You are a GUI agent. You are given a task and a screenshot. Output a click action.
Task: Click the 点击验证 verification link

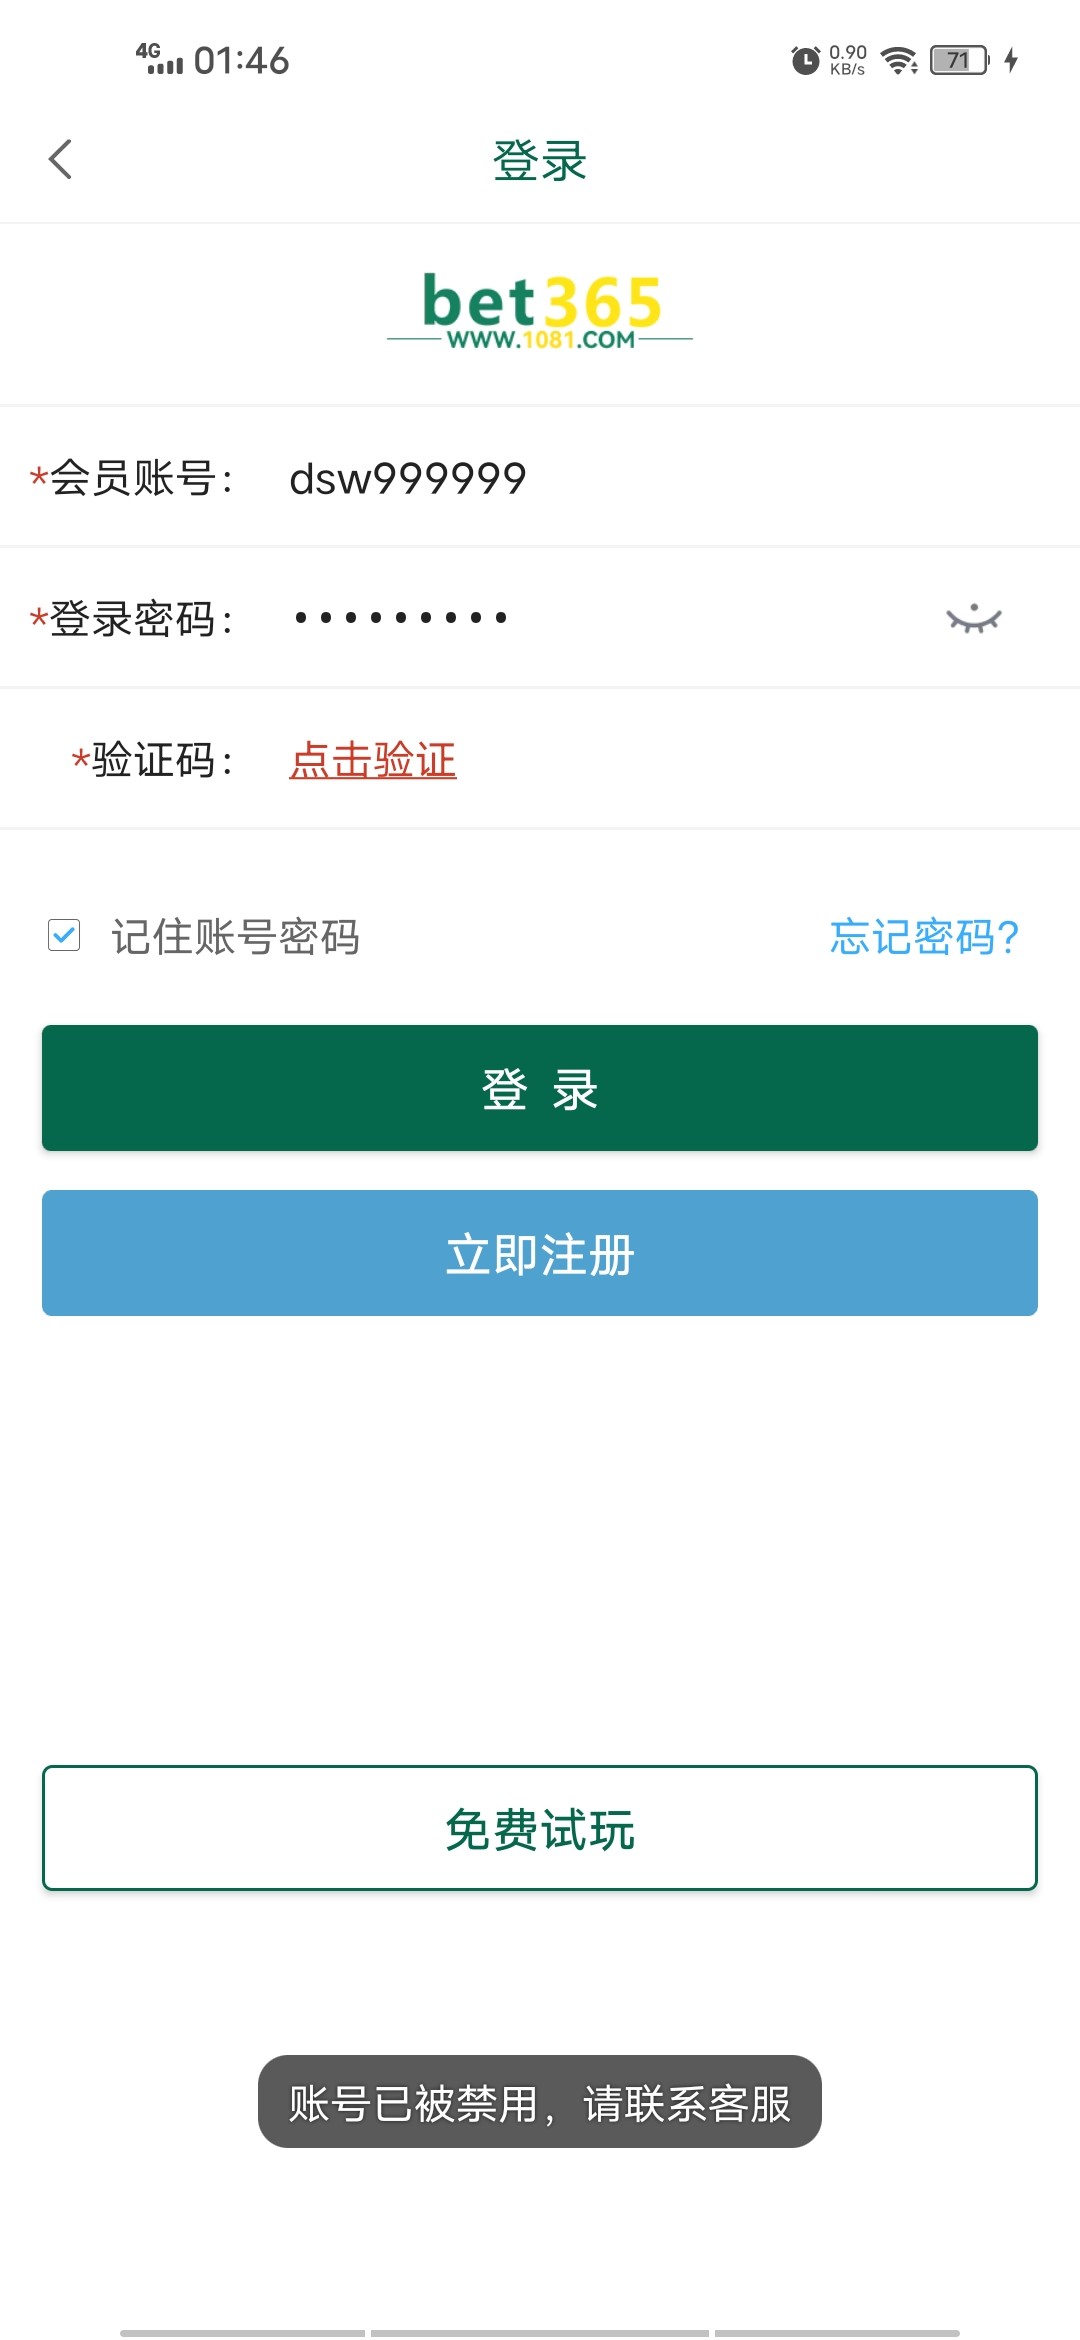click(372, 760)
